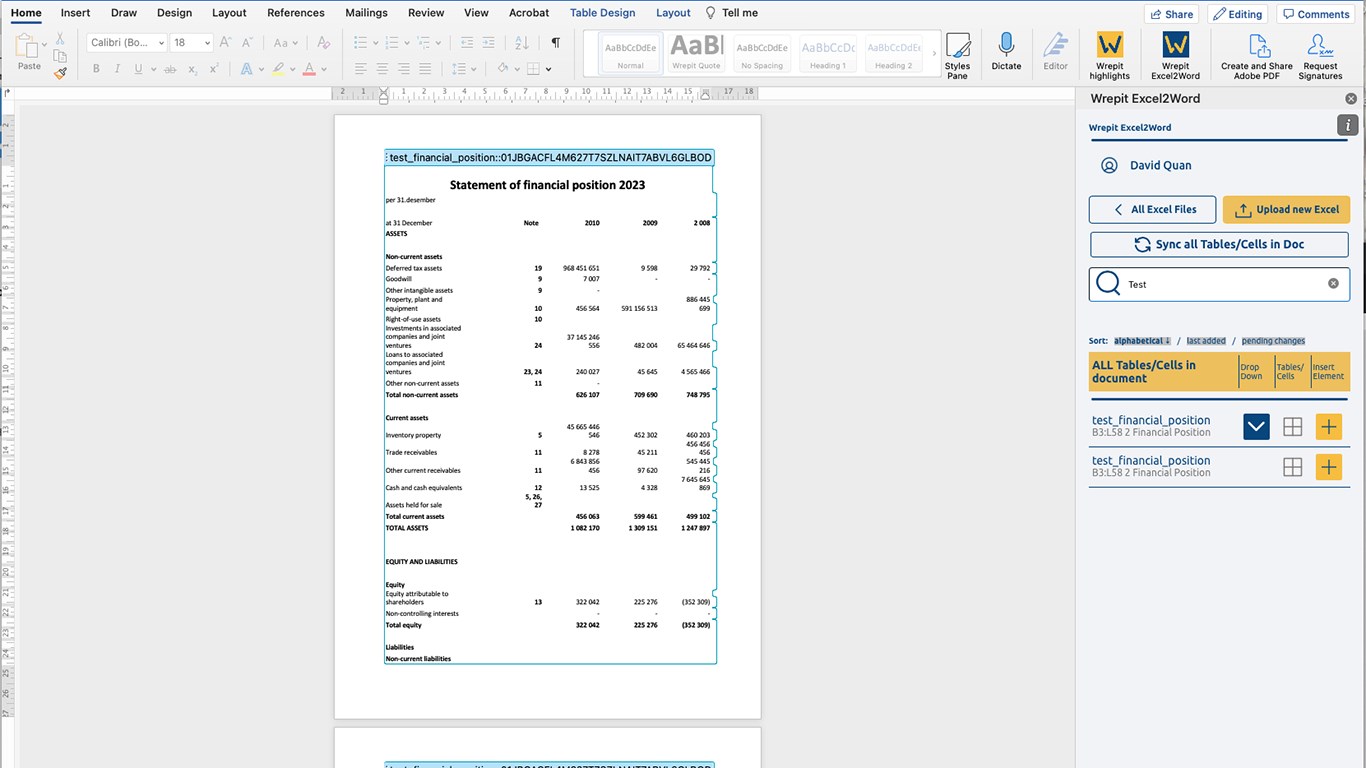Open the Editor tool

pyautogui.click(x=1055, y=52)
